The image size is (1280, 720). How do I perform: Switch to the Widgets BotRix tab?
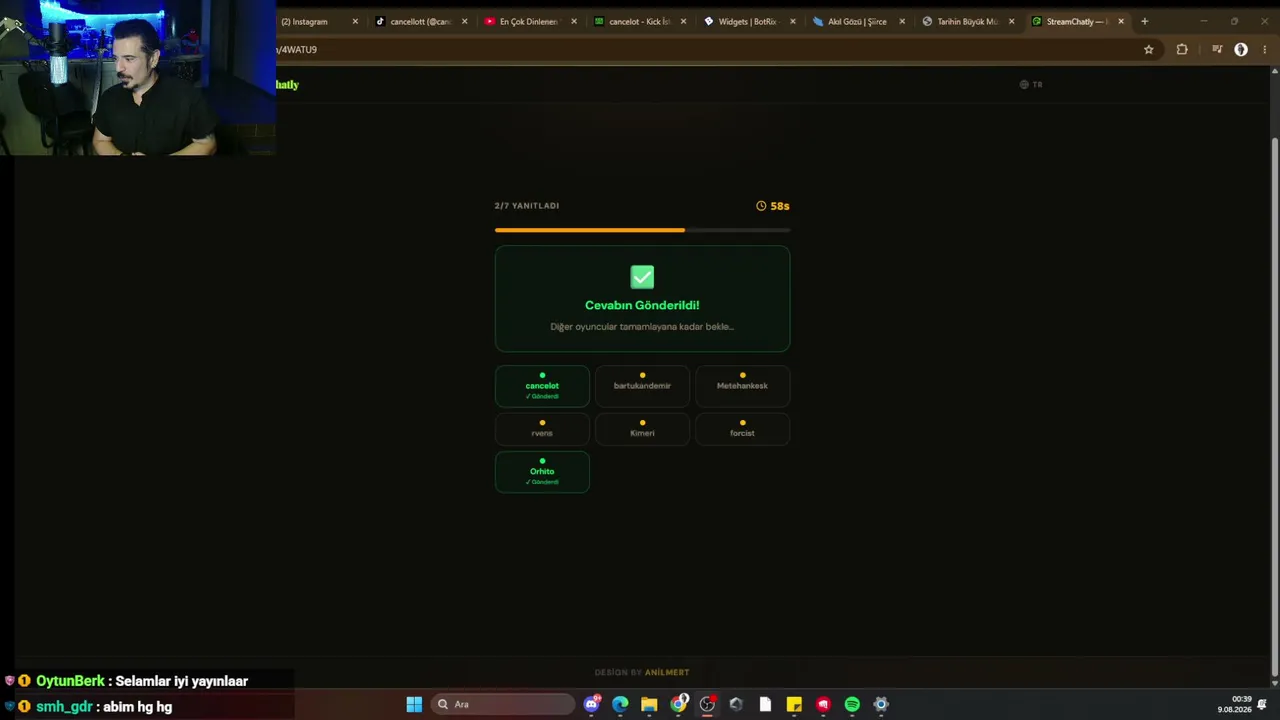click(750, 21)
